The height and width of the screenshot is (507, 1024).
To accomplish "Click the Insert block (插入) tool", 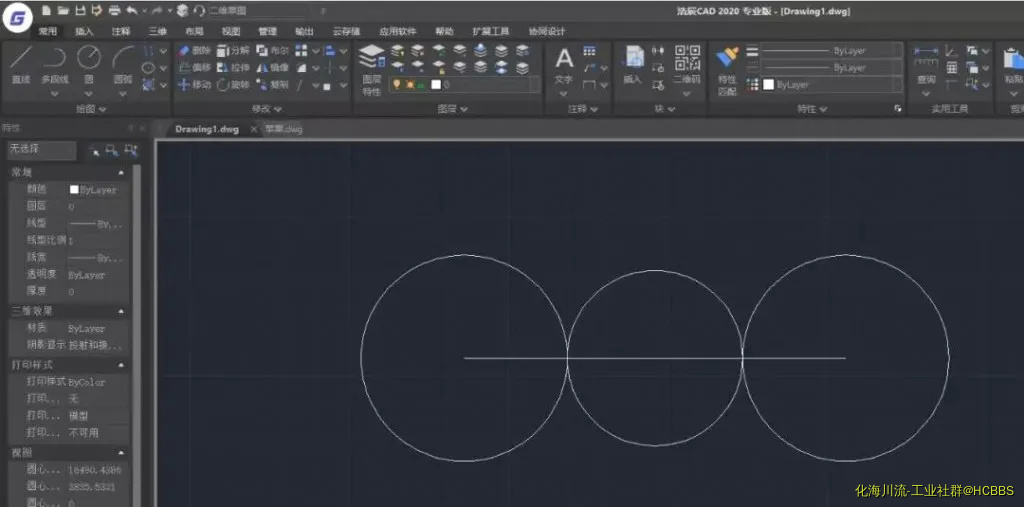I will click(x=632, y=65).
